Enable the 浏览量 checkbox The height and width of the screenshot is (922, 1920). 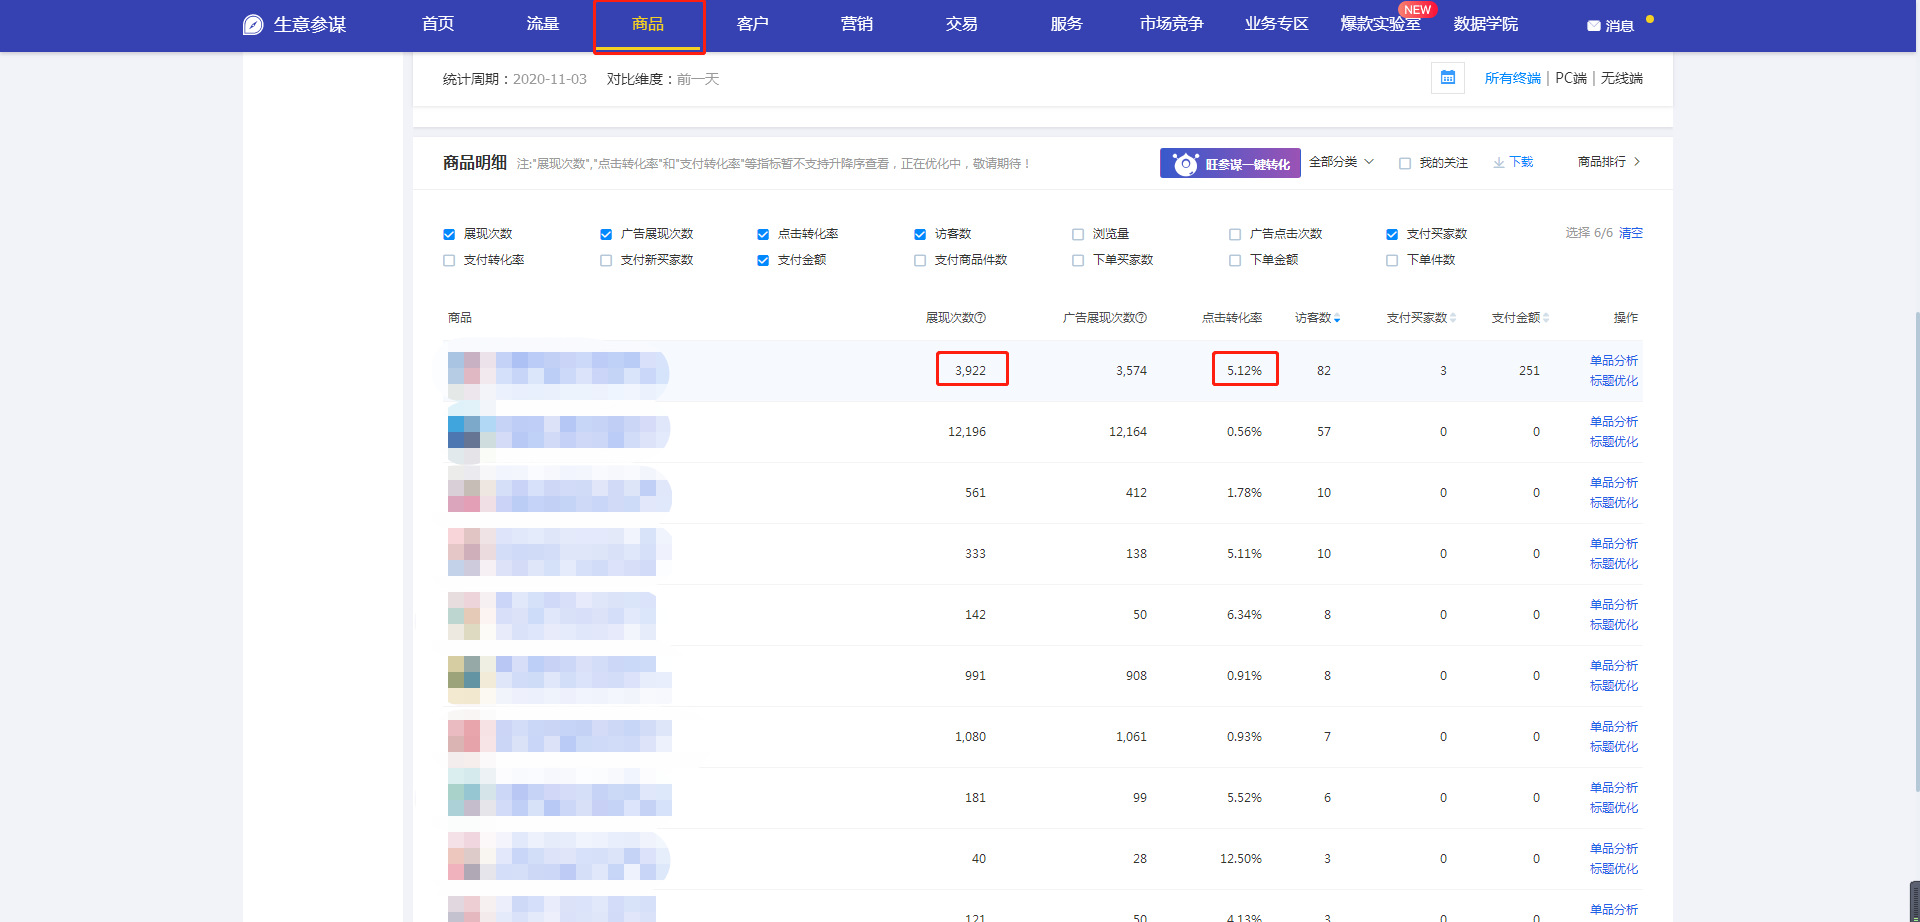click(1078, 234)
